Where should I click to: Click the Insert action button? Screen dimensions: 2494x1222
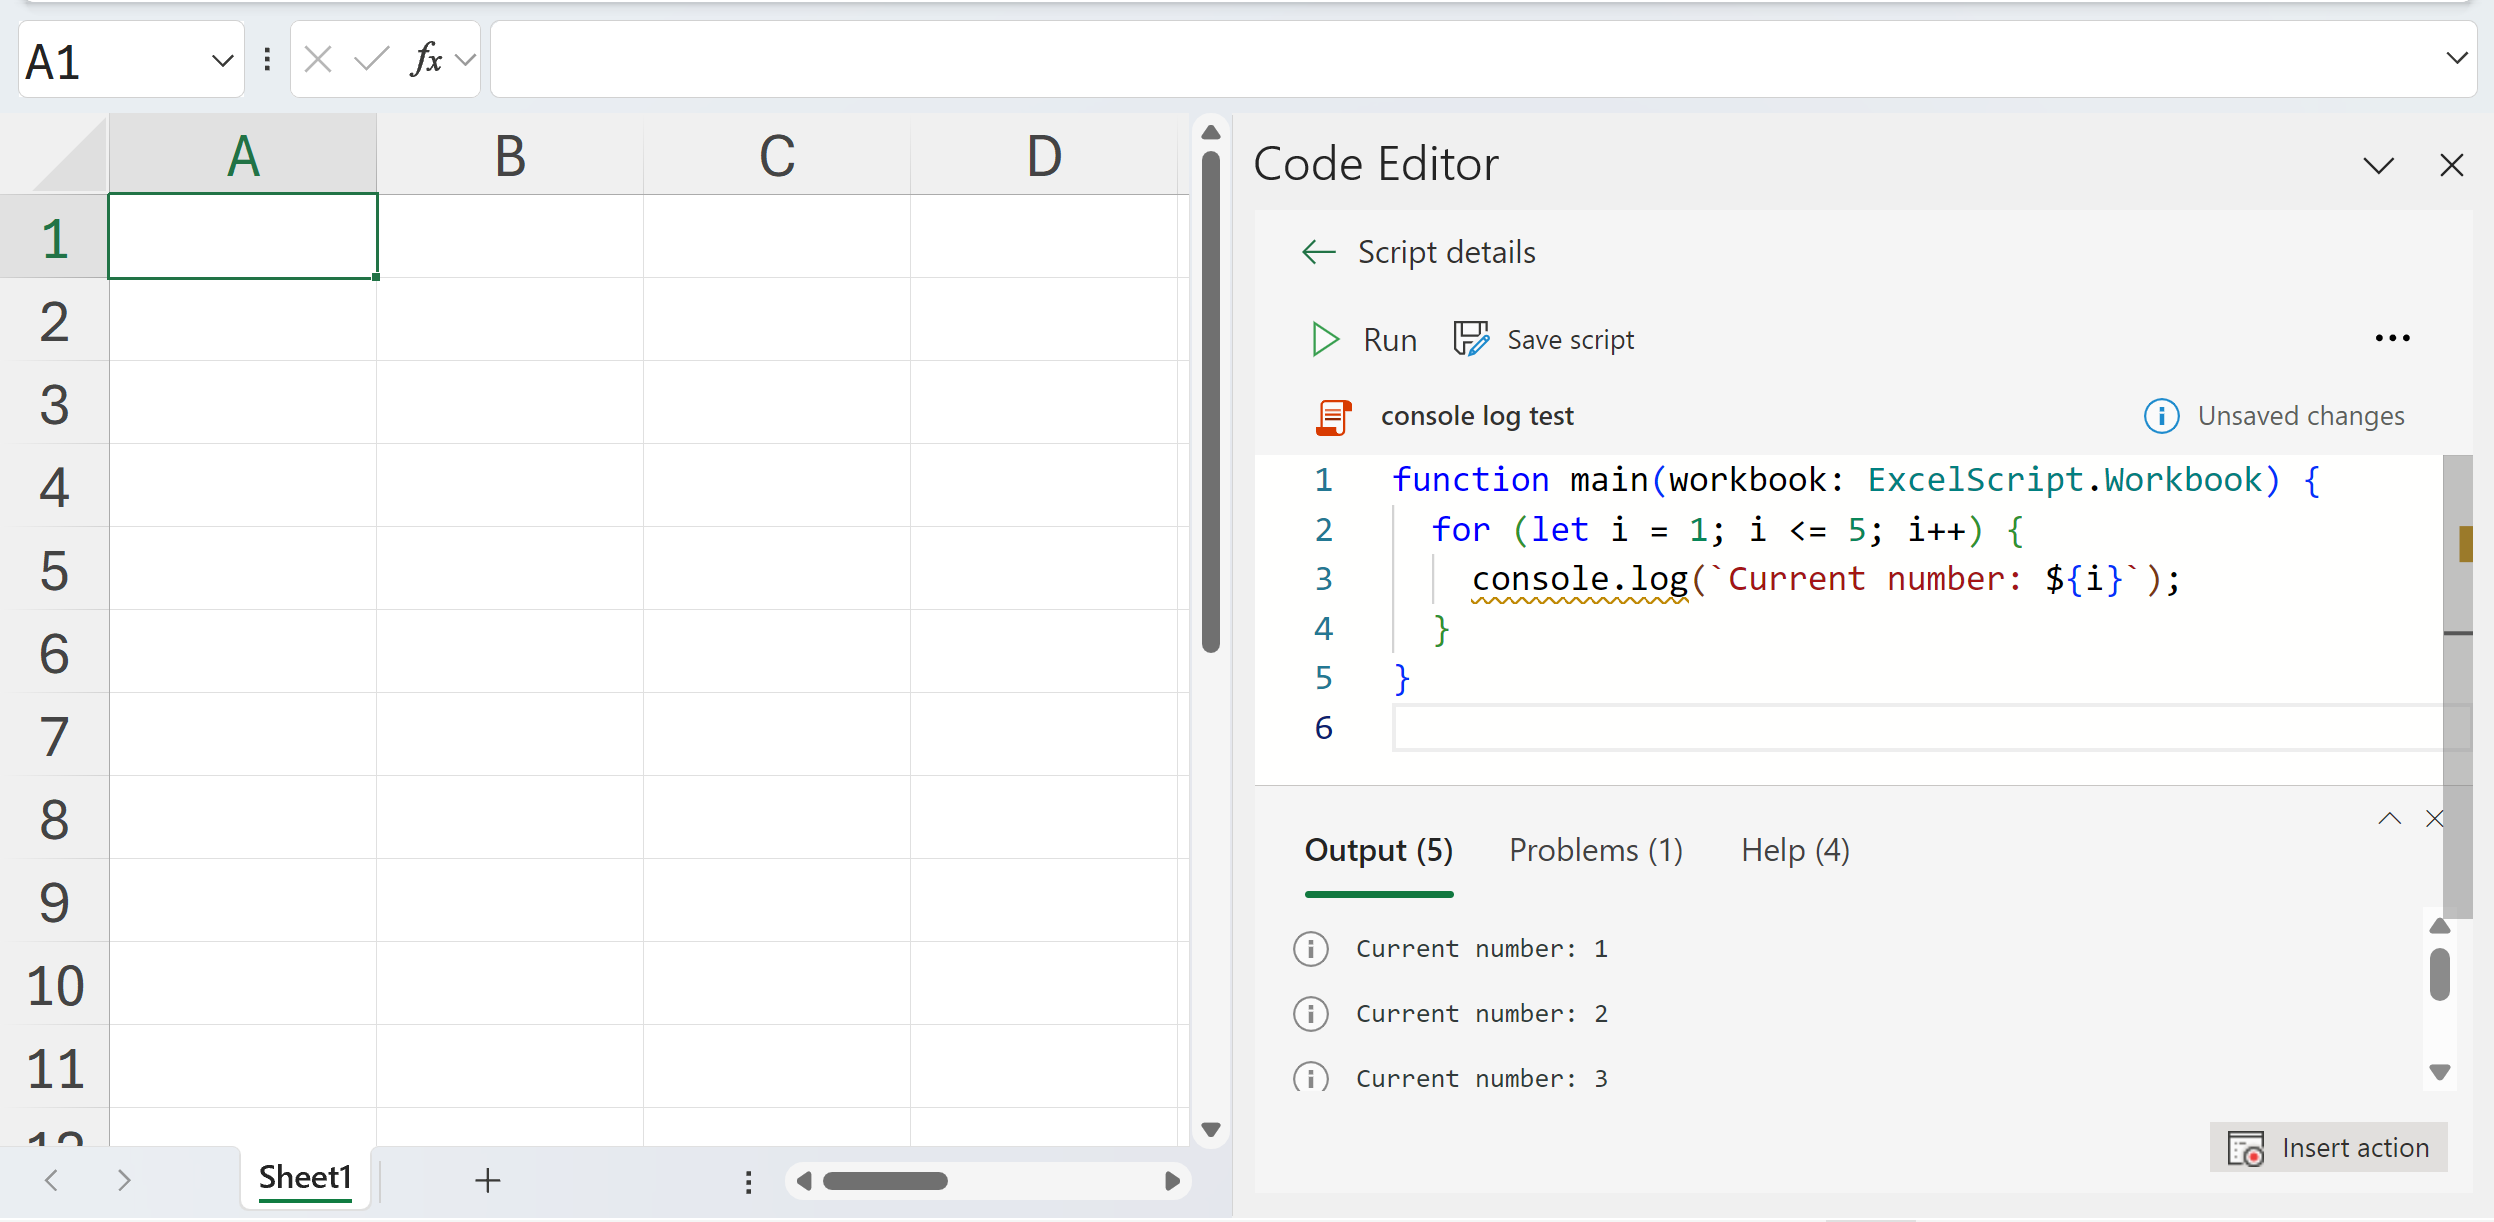(x=2328, y=1148)
